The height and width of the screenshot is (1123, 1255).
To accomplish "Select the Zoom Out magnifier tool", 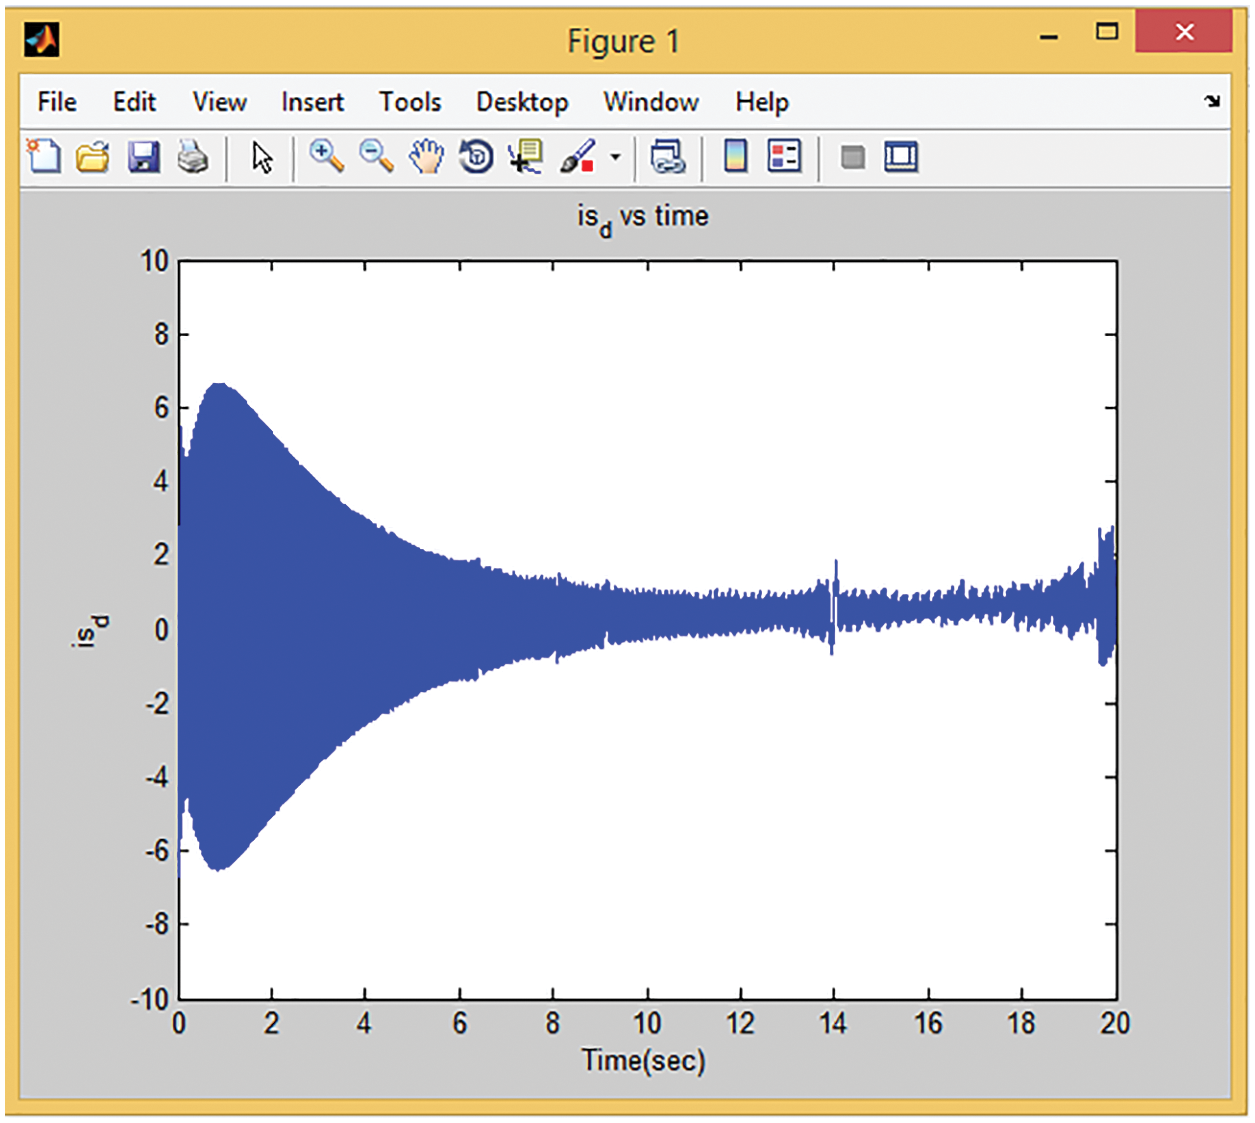I will point(376,157).
